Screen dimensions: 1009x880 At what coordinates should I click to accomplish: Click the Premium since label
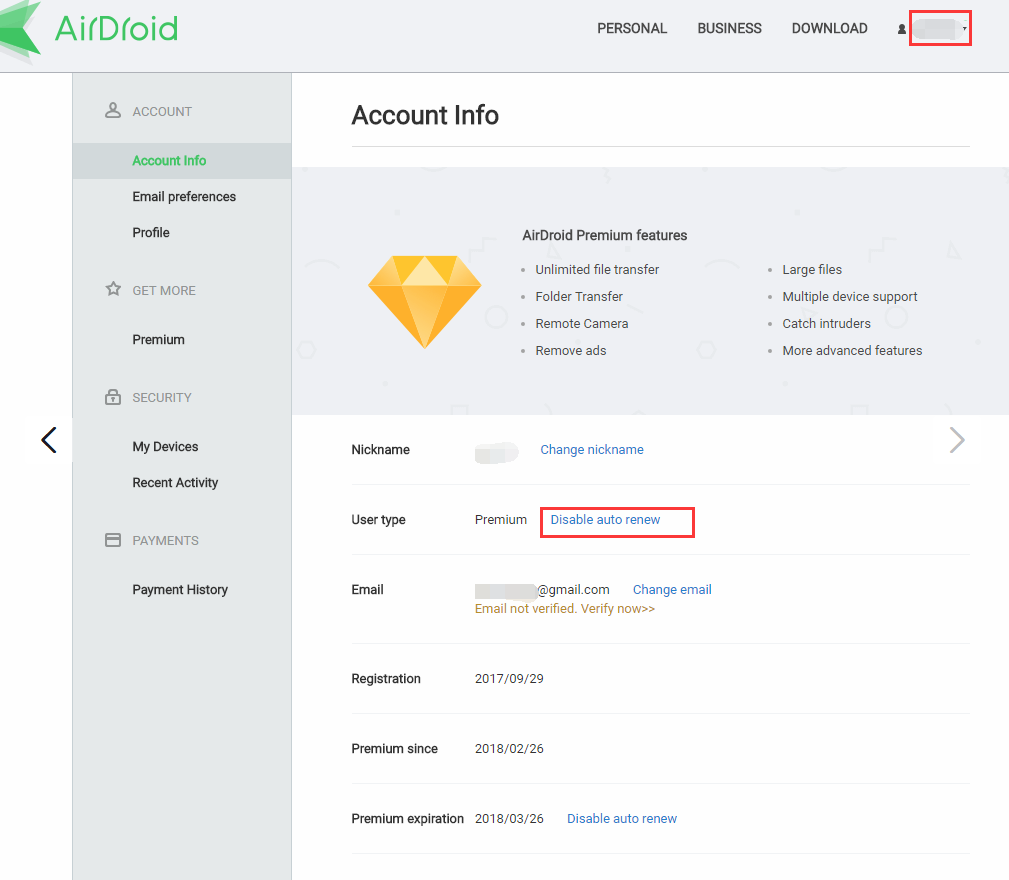394,748
